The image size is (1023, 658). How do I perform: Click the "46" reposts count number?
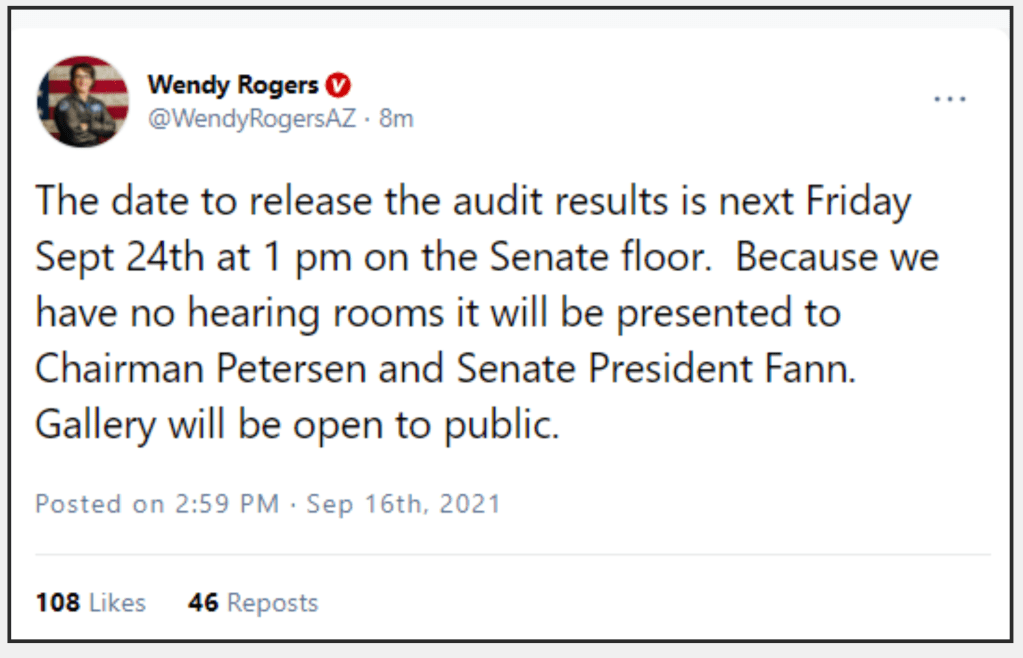[x=203, y=603]
